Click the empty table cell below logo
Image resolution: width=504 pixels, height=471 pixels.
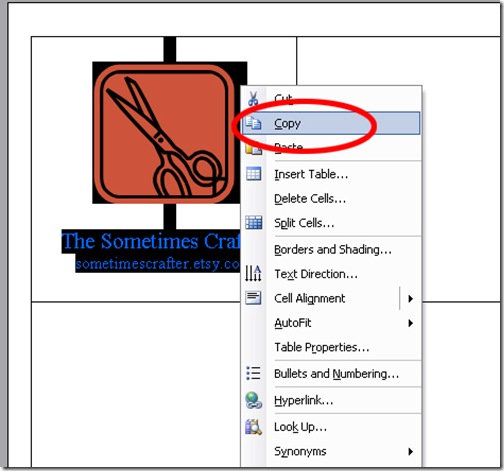[136, 383]
